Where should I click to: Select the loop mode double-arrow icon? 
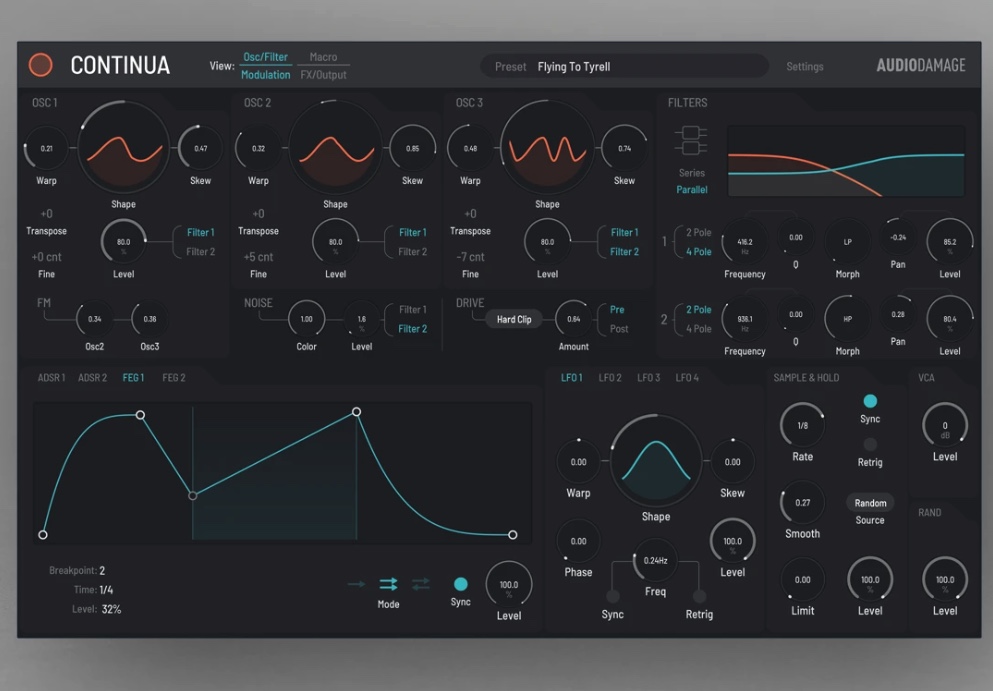click(x=388, y=583)
